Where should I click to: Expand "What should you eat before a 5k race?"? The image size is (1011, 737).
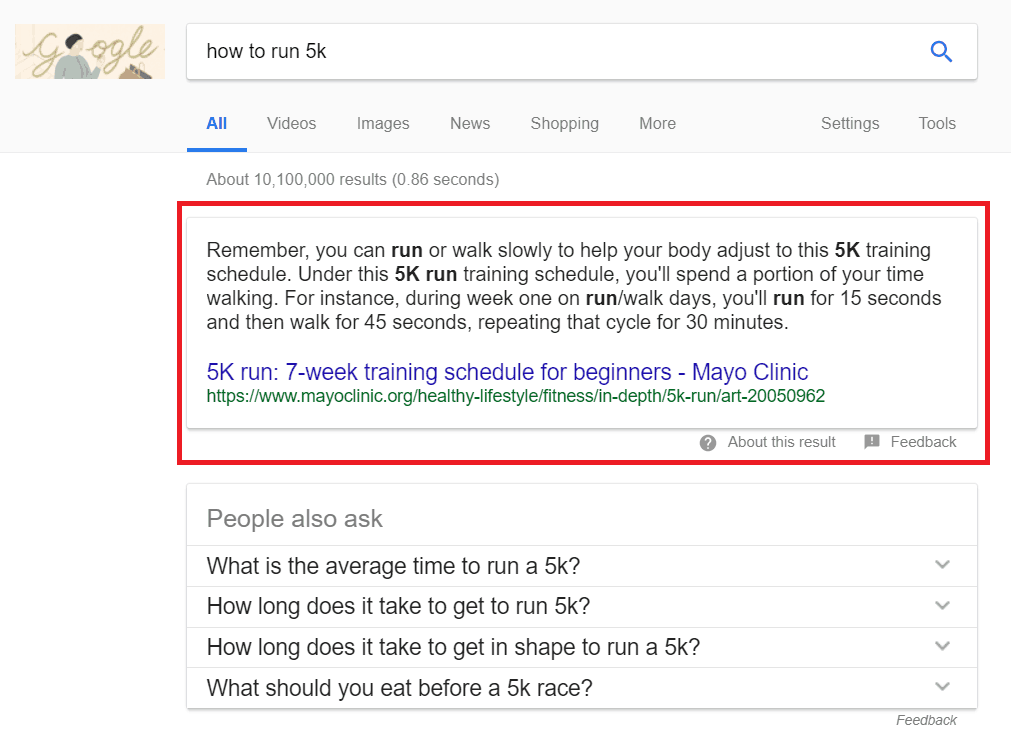[941, 687]
